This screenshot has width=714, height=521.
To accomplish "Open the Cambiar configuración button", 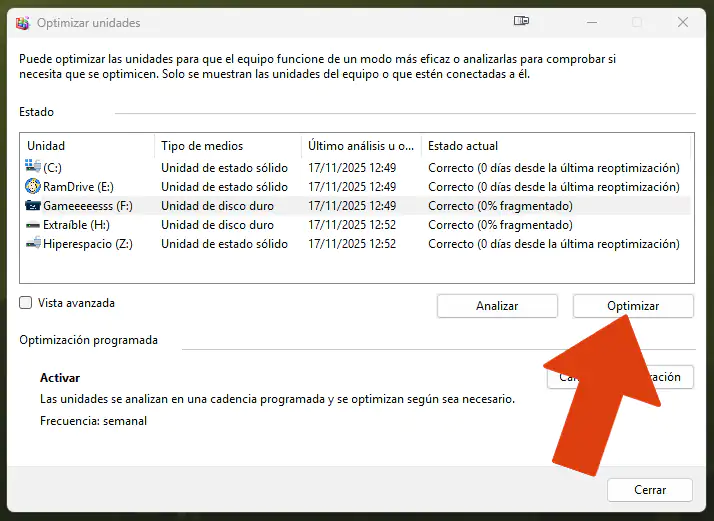I will click(620, 377).
